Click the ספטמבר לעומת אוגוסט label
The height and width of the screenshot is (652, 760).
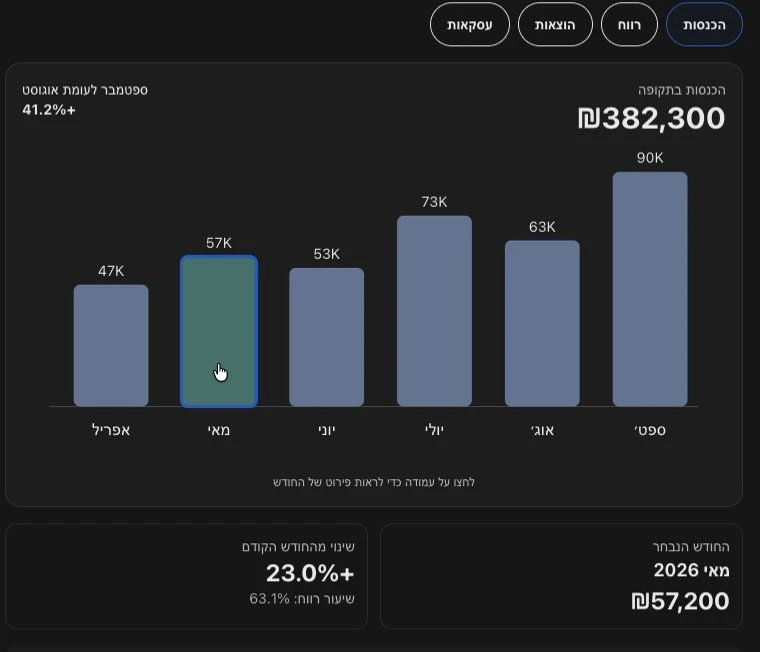(x=85, y=90)
